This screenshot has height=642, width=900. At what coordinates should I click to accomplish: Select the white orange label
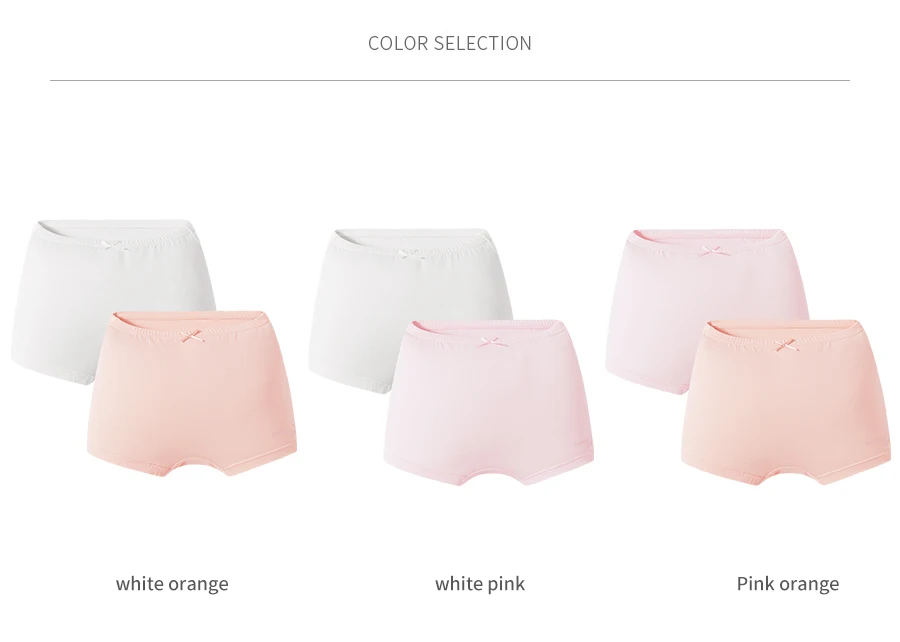(172, 584)
